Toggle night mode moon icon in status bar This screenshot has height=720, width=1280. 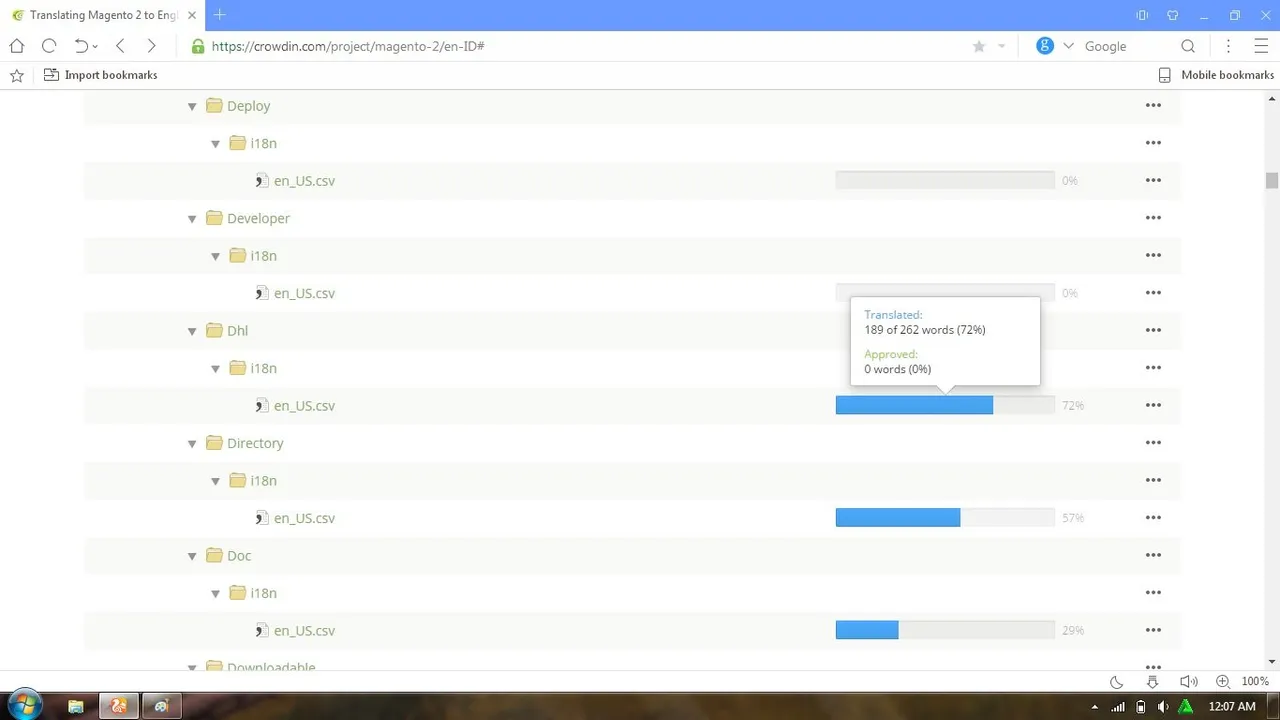1117,682
